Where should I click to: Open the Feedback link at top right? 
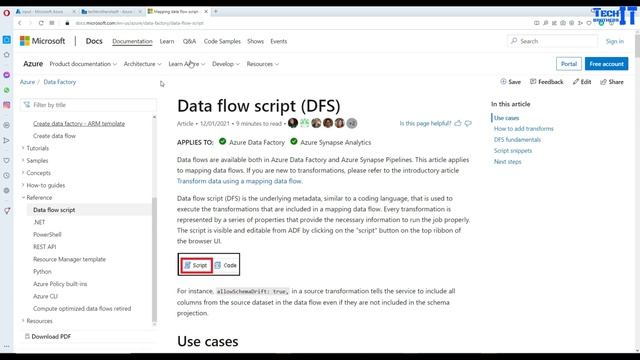[547, 82]
